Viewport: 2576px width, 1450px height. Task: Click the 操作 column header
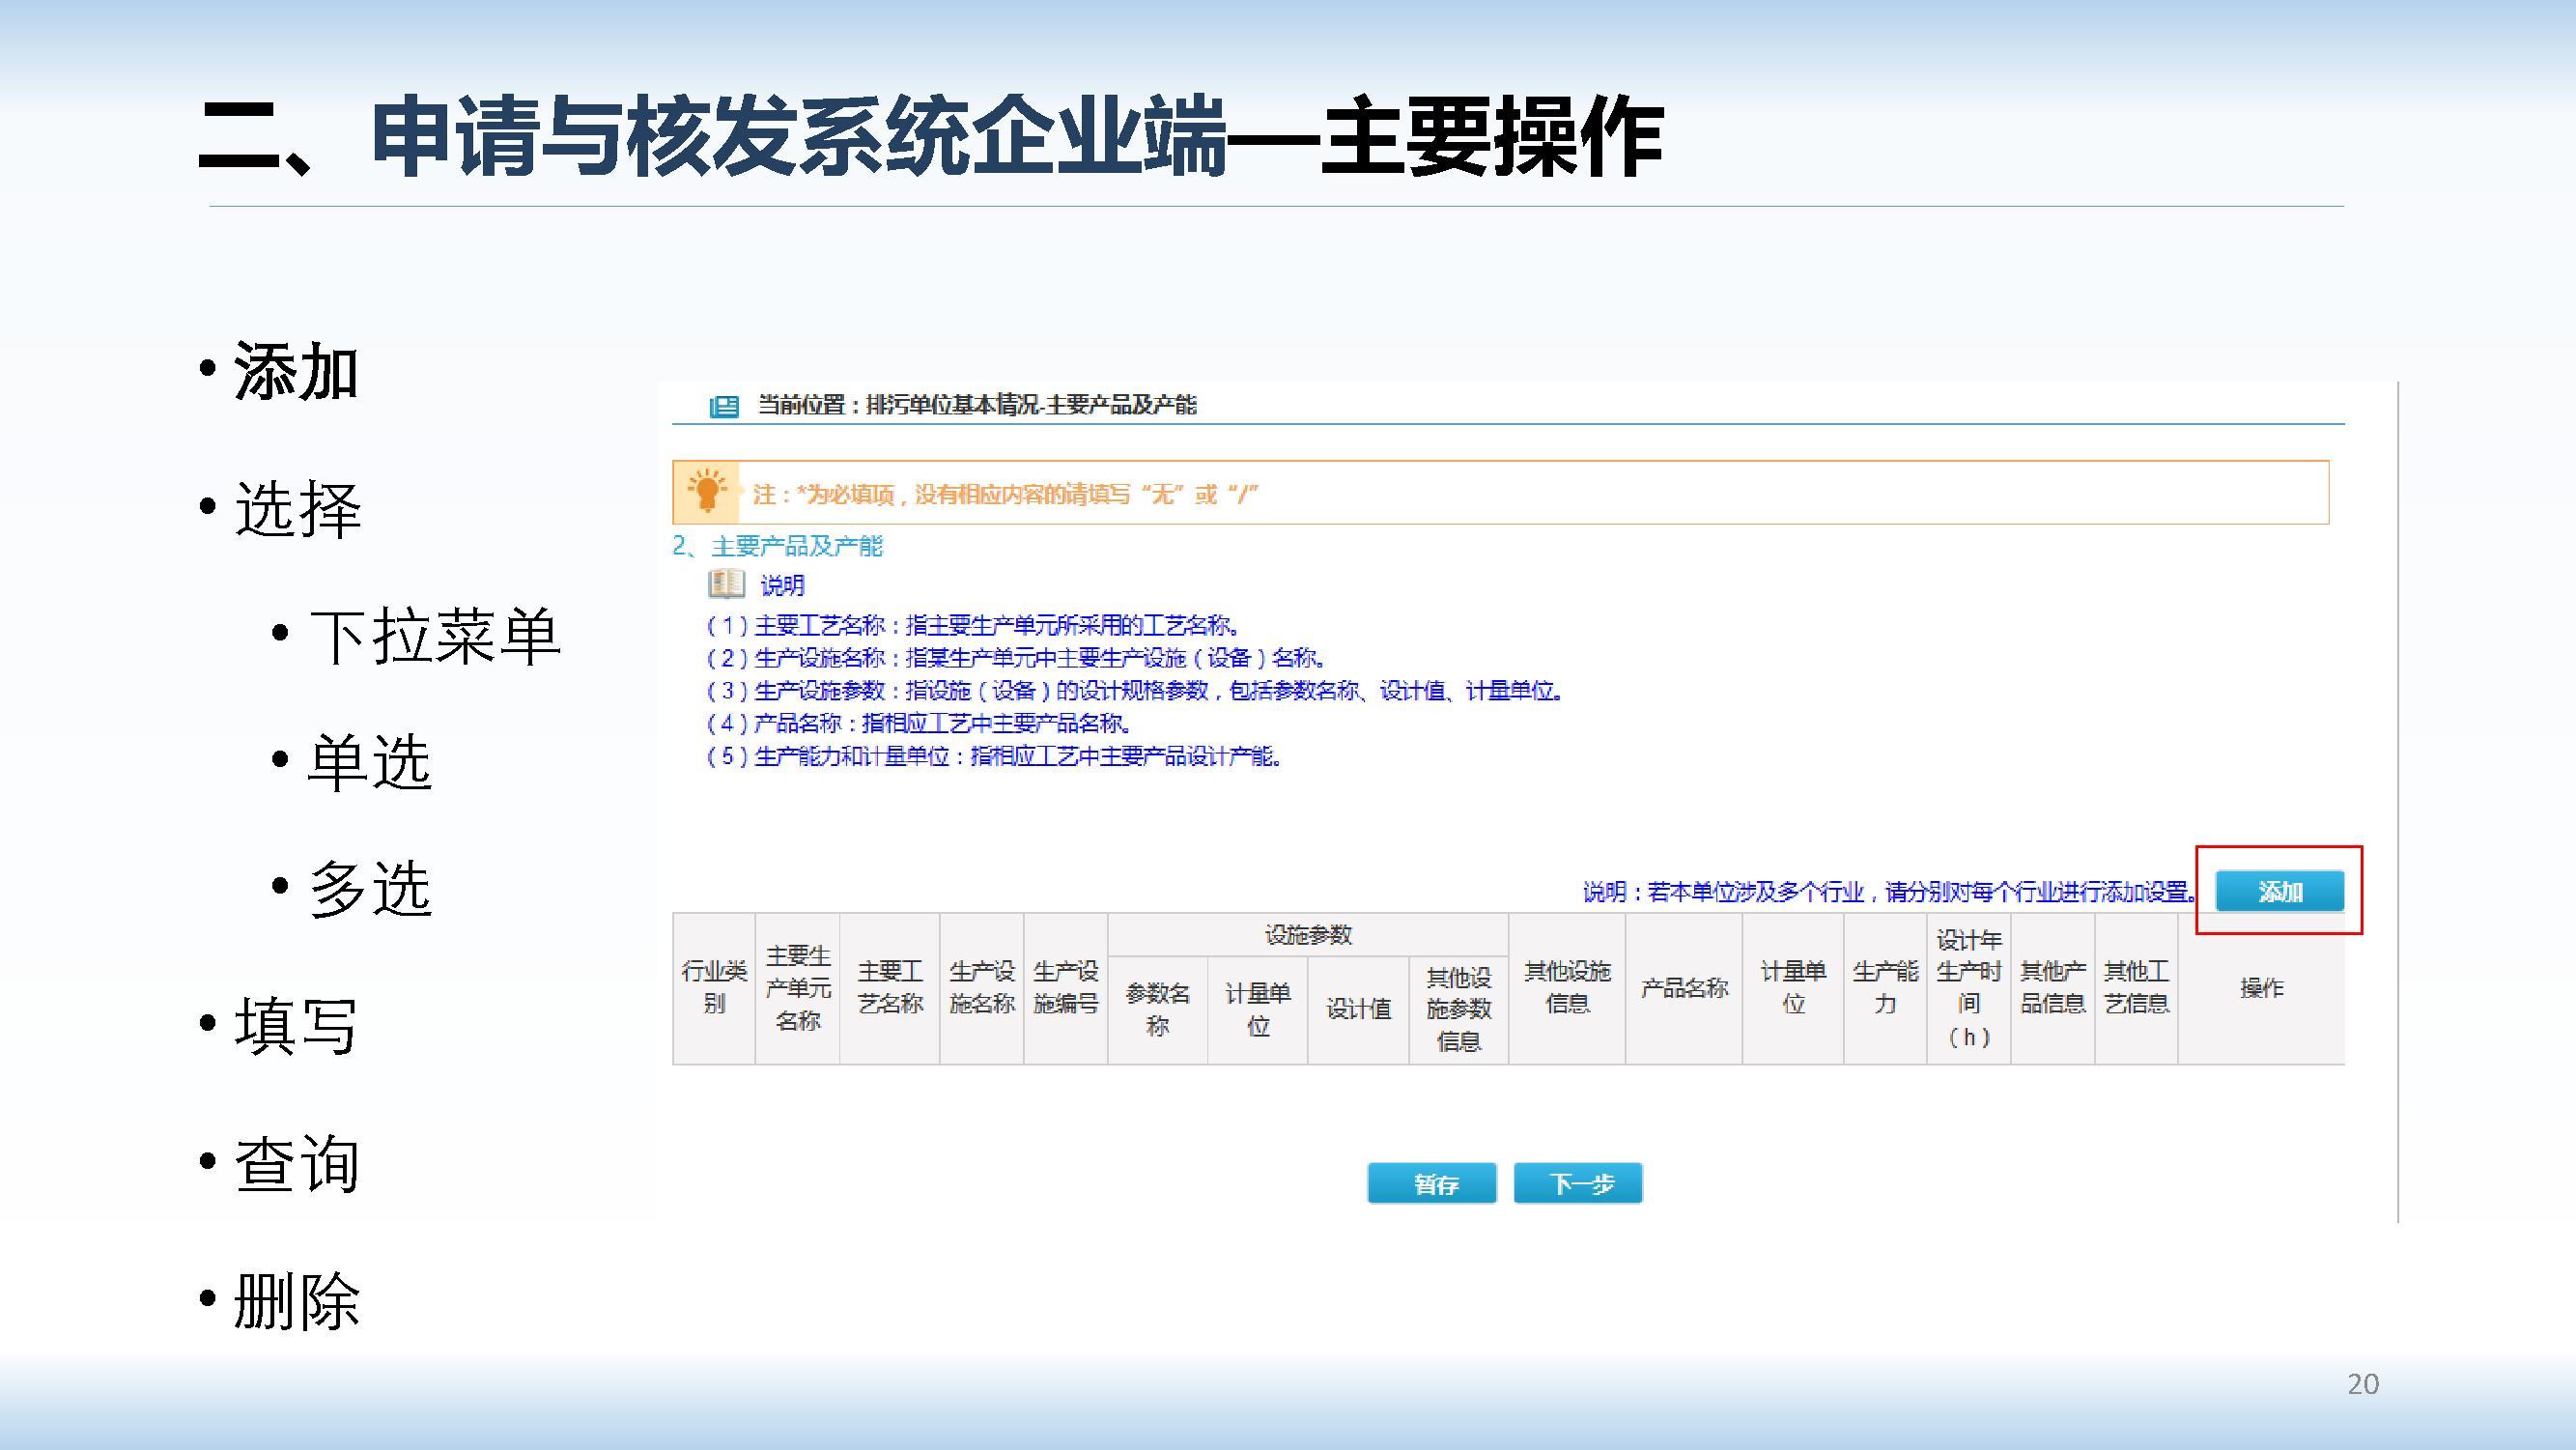point(2261,988)
